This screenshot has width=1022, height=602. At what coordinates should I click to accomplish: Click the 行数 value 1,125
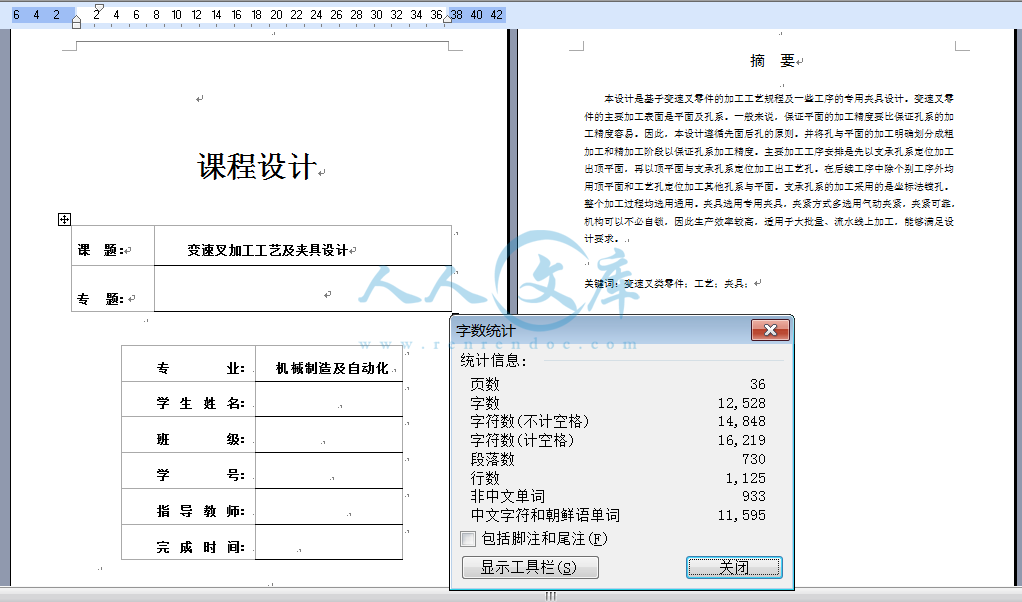[x=746, y=478]
